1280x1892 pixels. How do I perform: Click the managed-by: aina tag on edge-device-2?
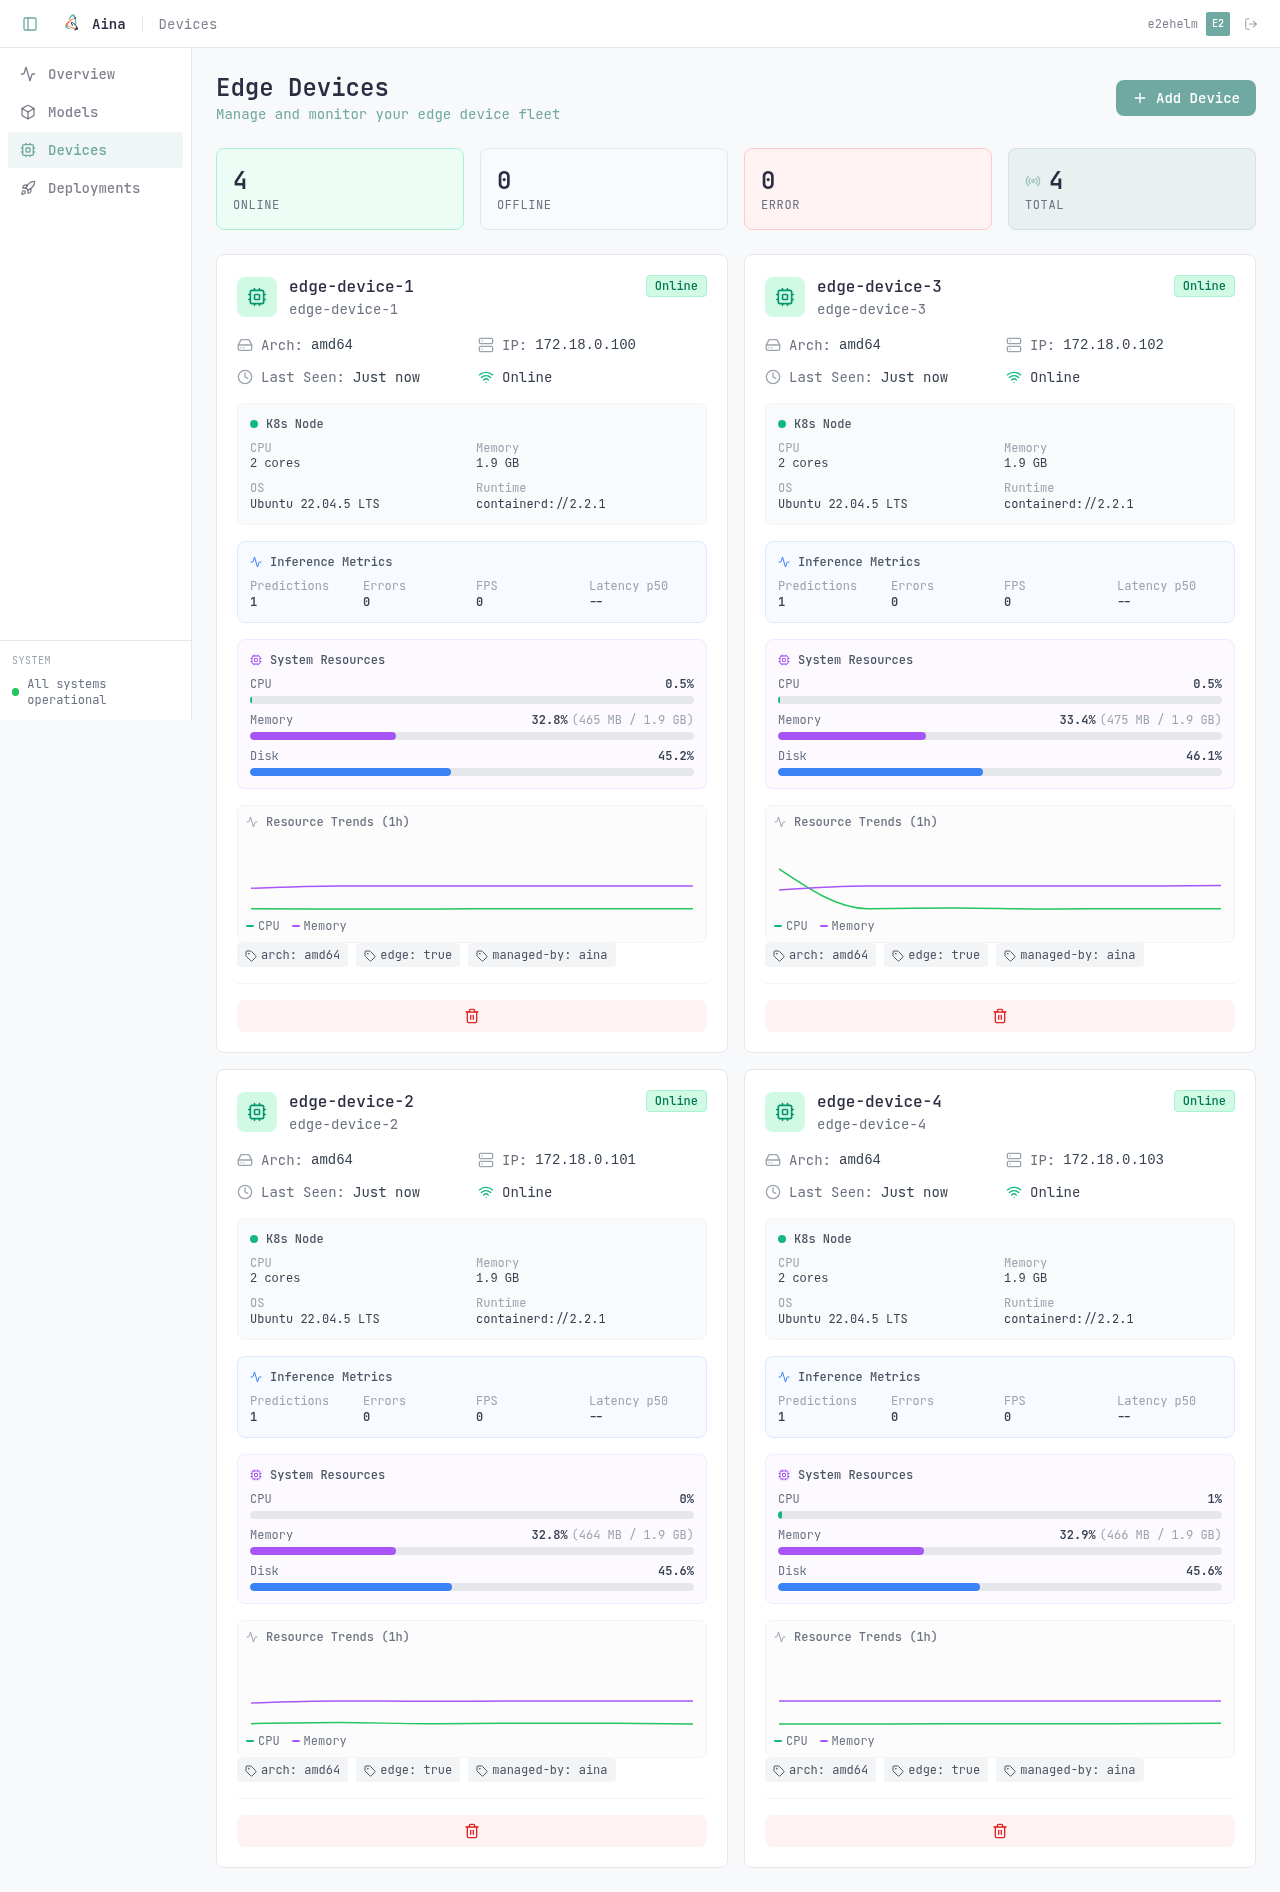coord(542,1770)
